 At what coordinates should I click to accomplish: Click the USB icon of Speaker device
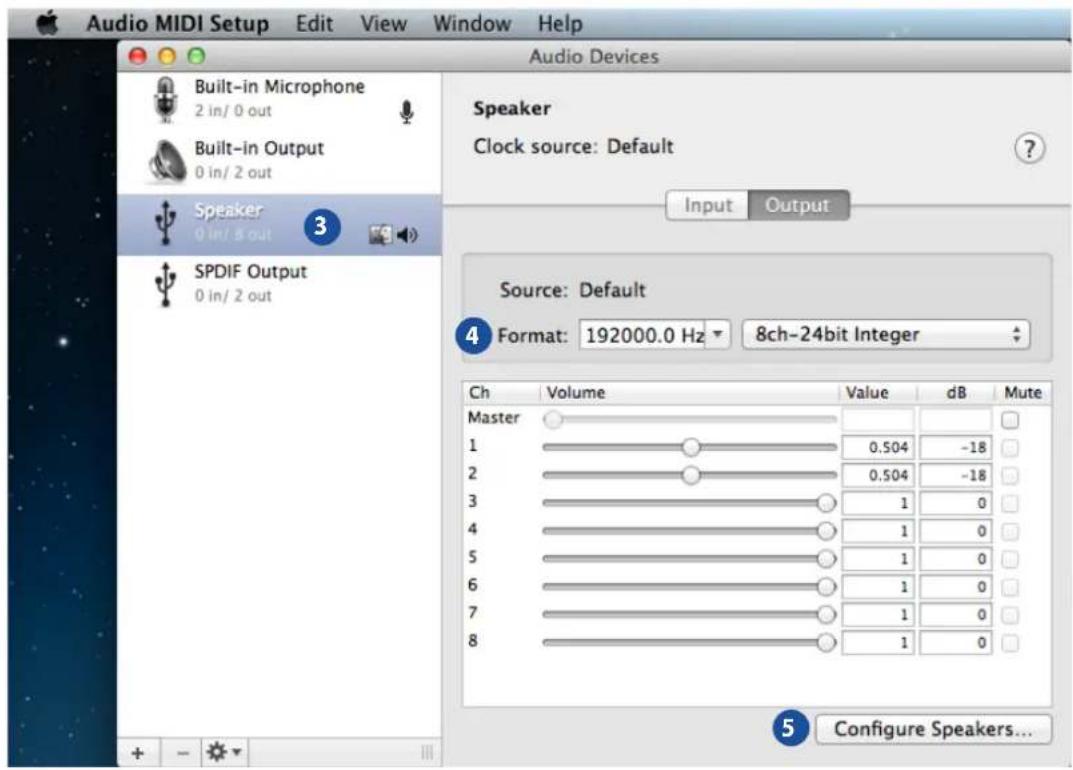point(165,223)
